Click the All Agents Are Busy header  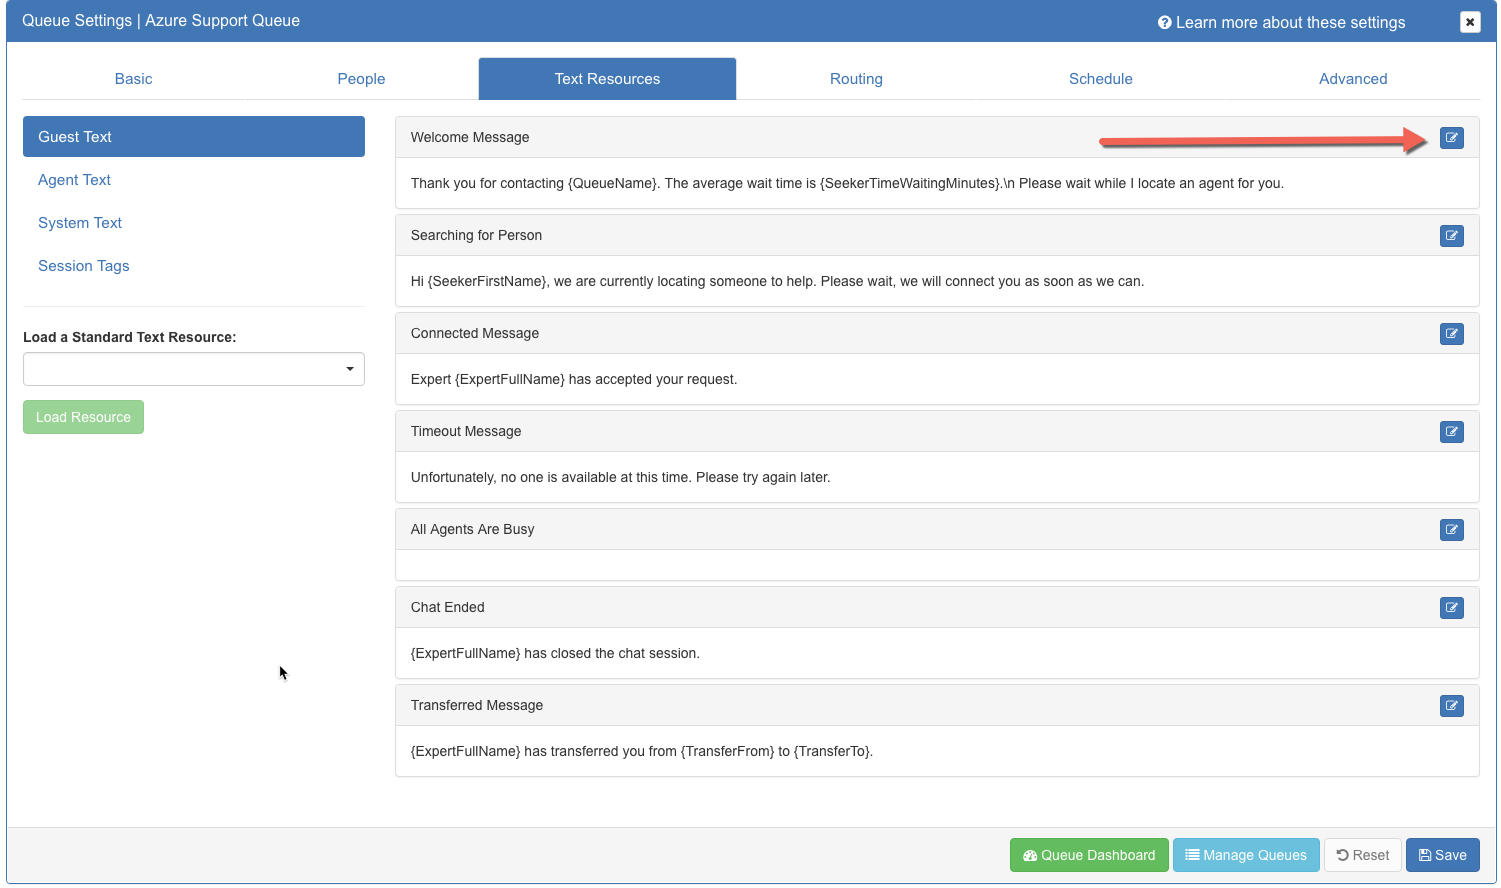point(472,529)
